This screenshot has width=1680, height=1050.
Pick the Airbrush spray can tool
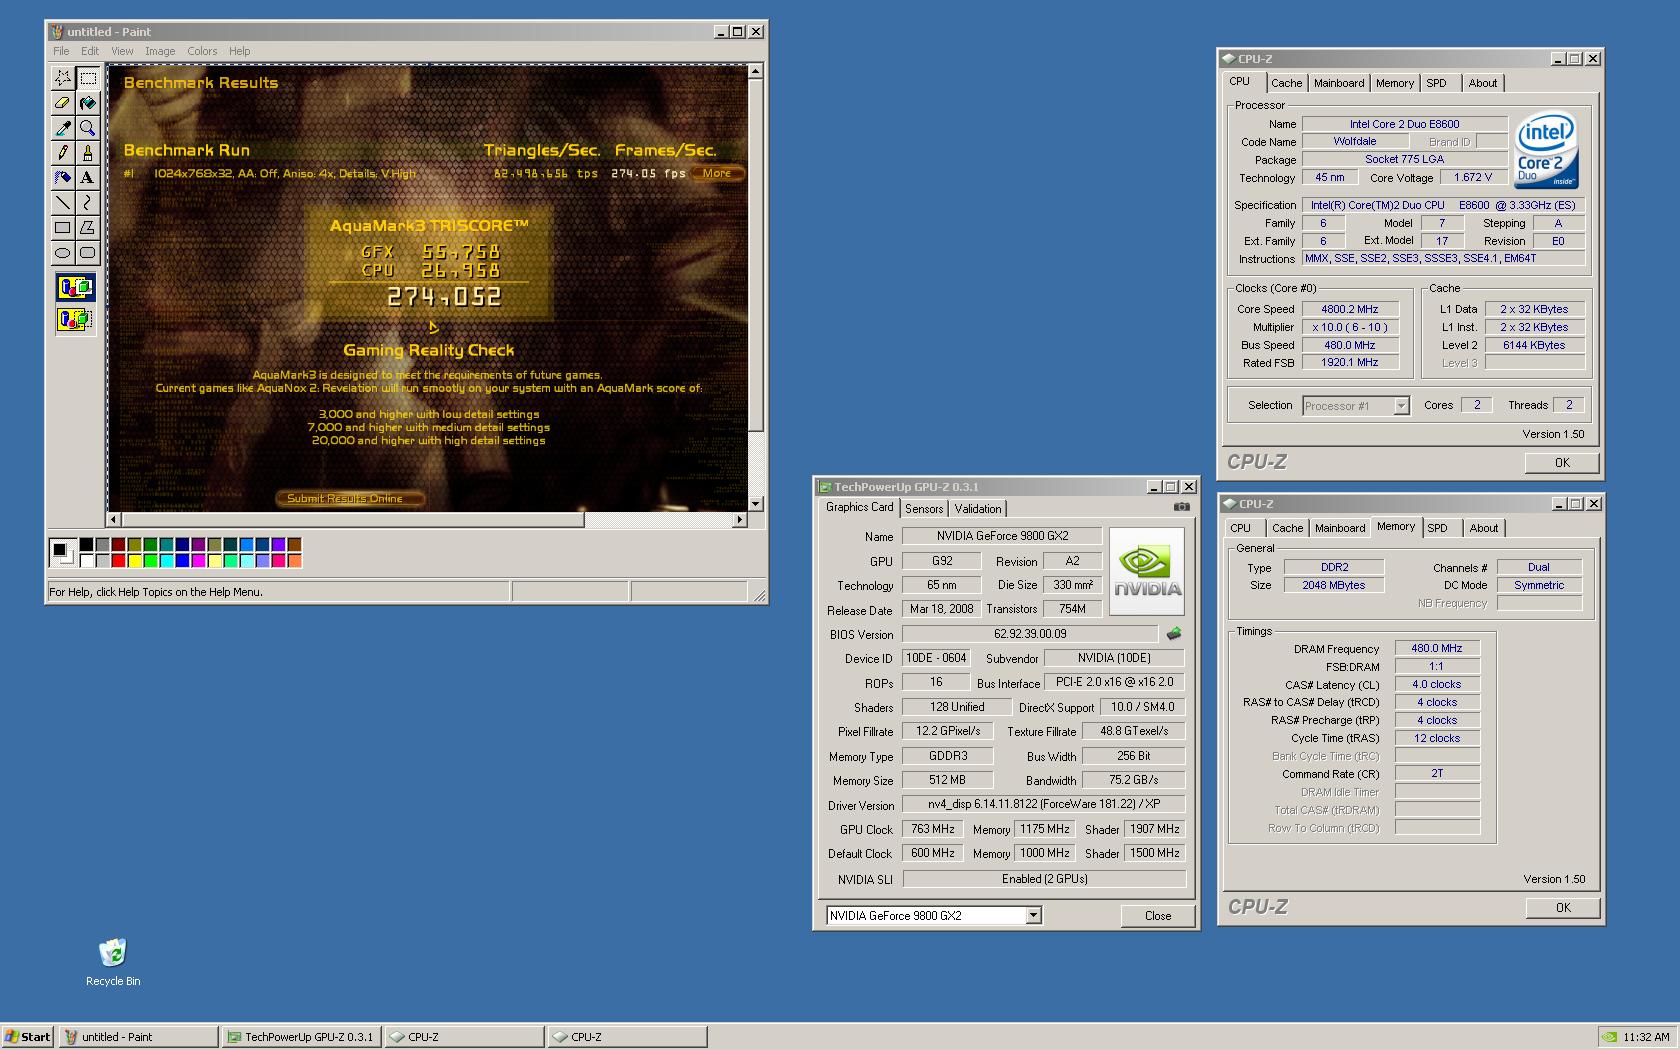tap(63, 178)
